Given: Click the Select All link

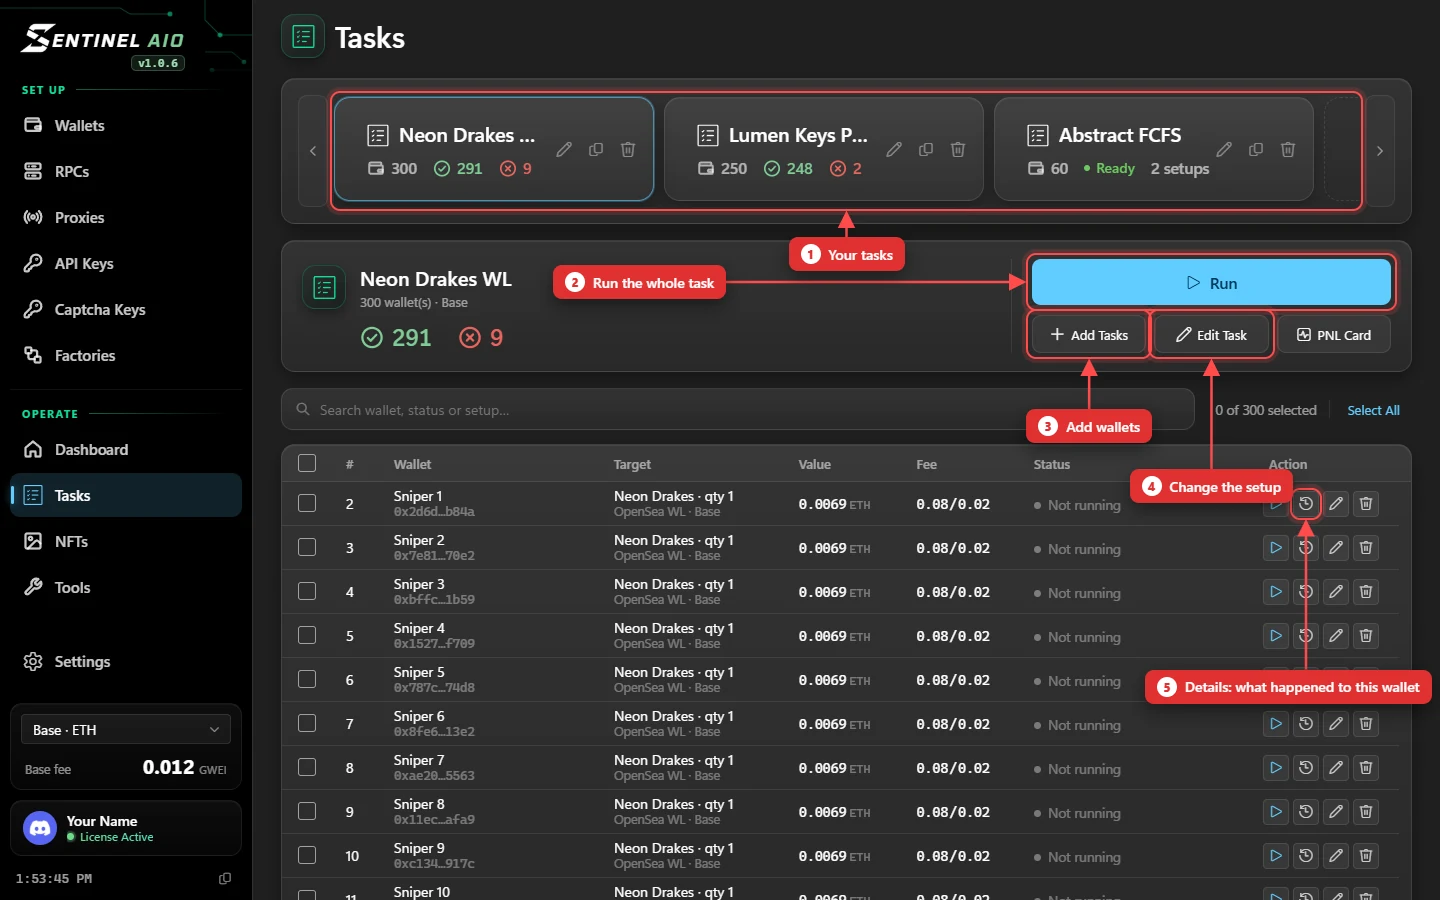Looking at the screenshot, I should [x=1373, y=410].
